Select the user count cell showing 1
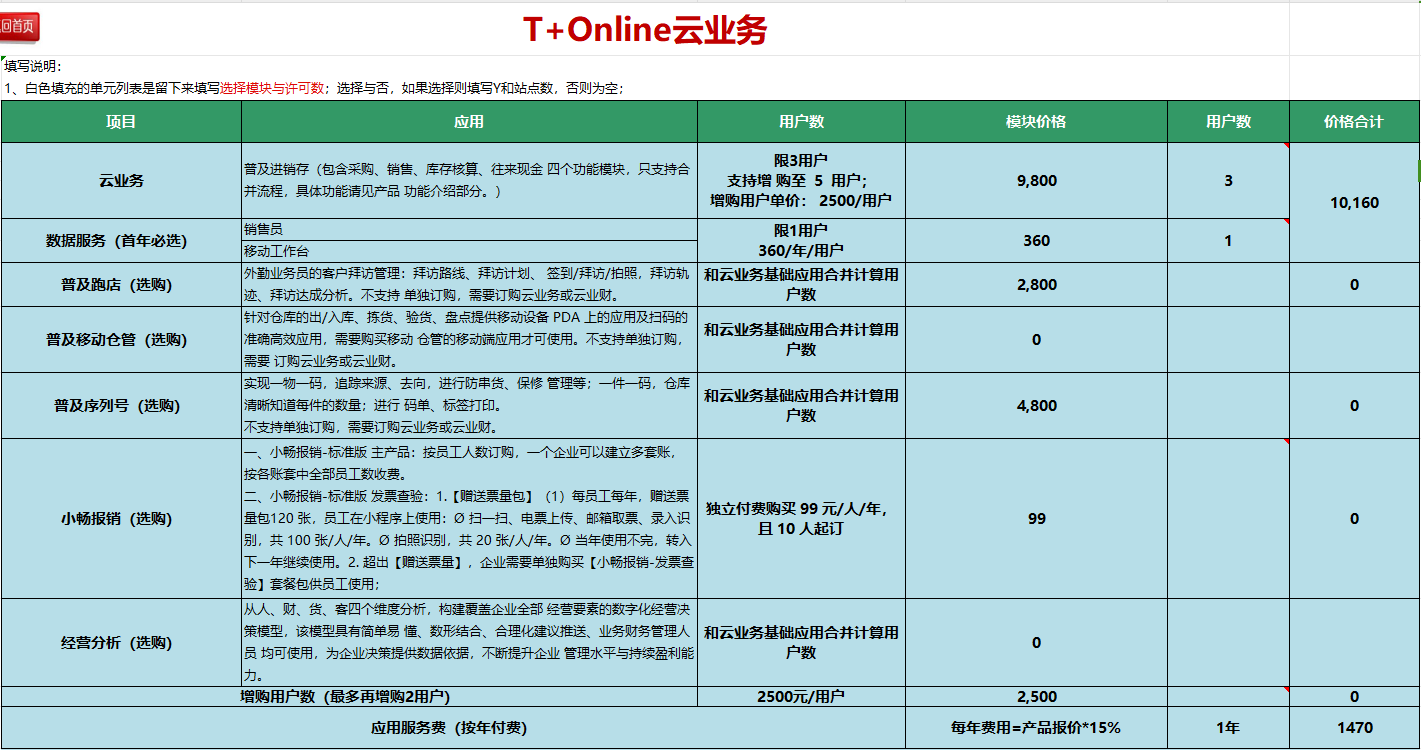The width and height of the screenshot is (1421, 750). pos(1228,241)
